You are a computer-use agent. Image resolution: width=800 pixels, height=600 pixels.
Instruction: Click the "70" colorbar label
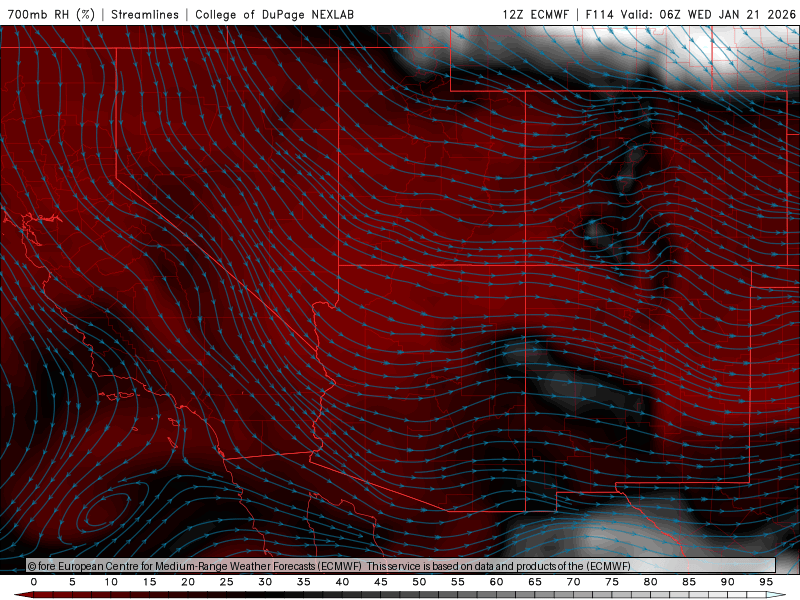[x=573, y=582]
